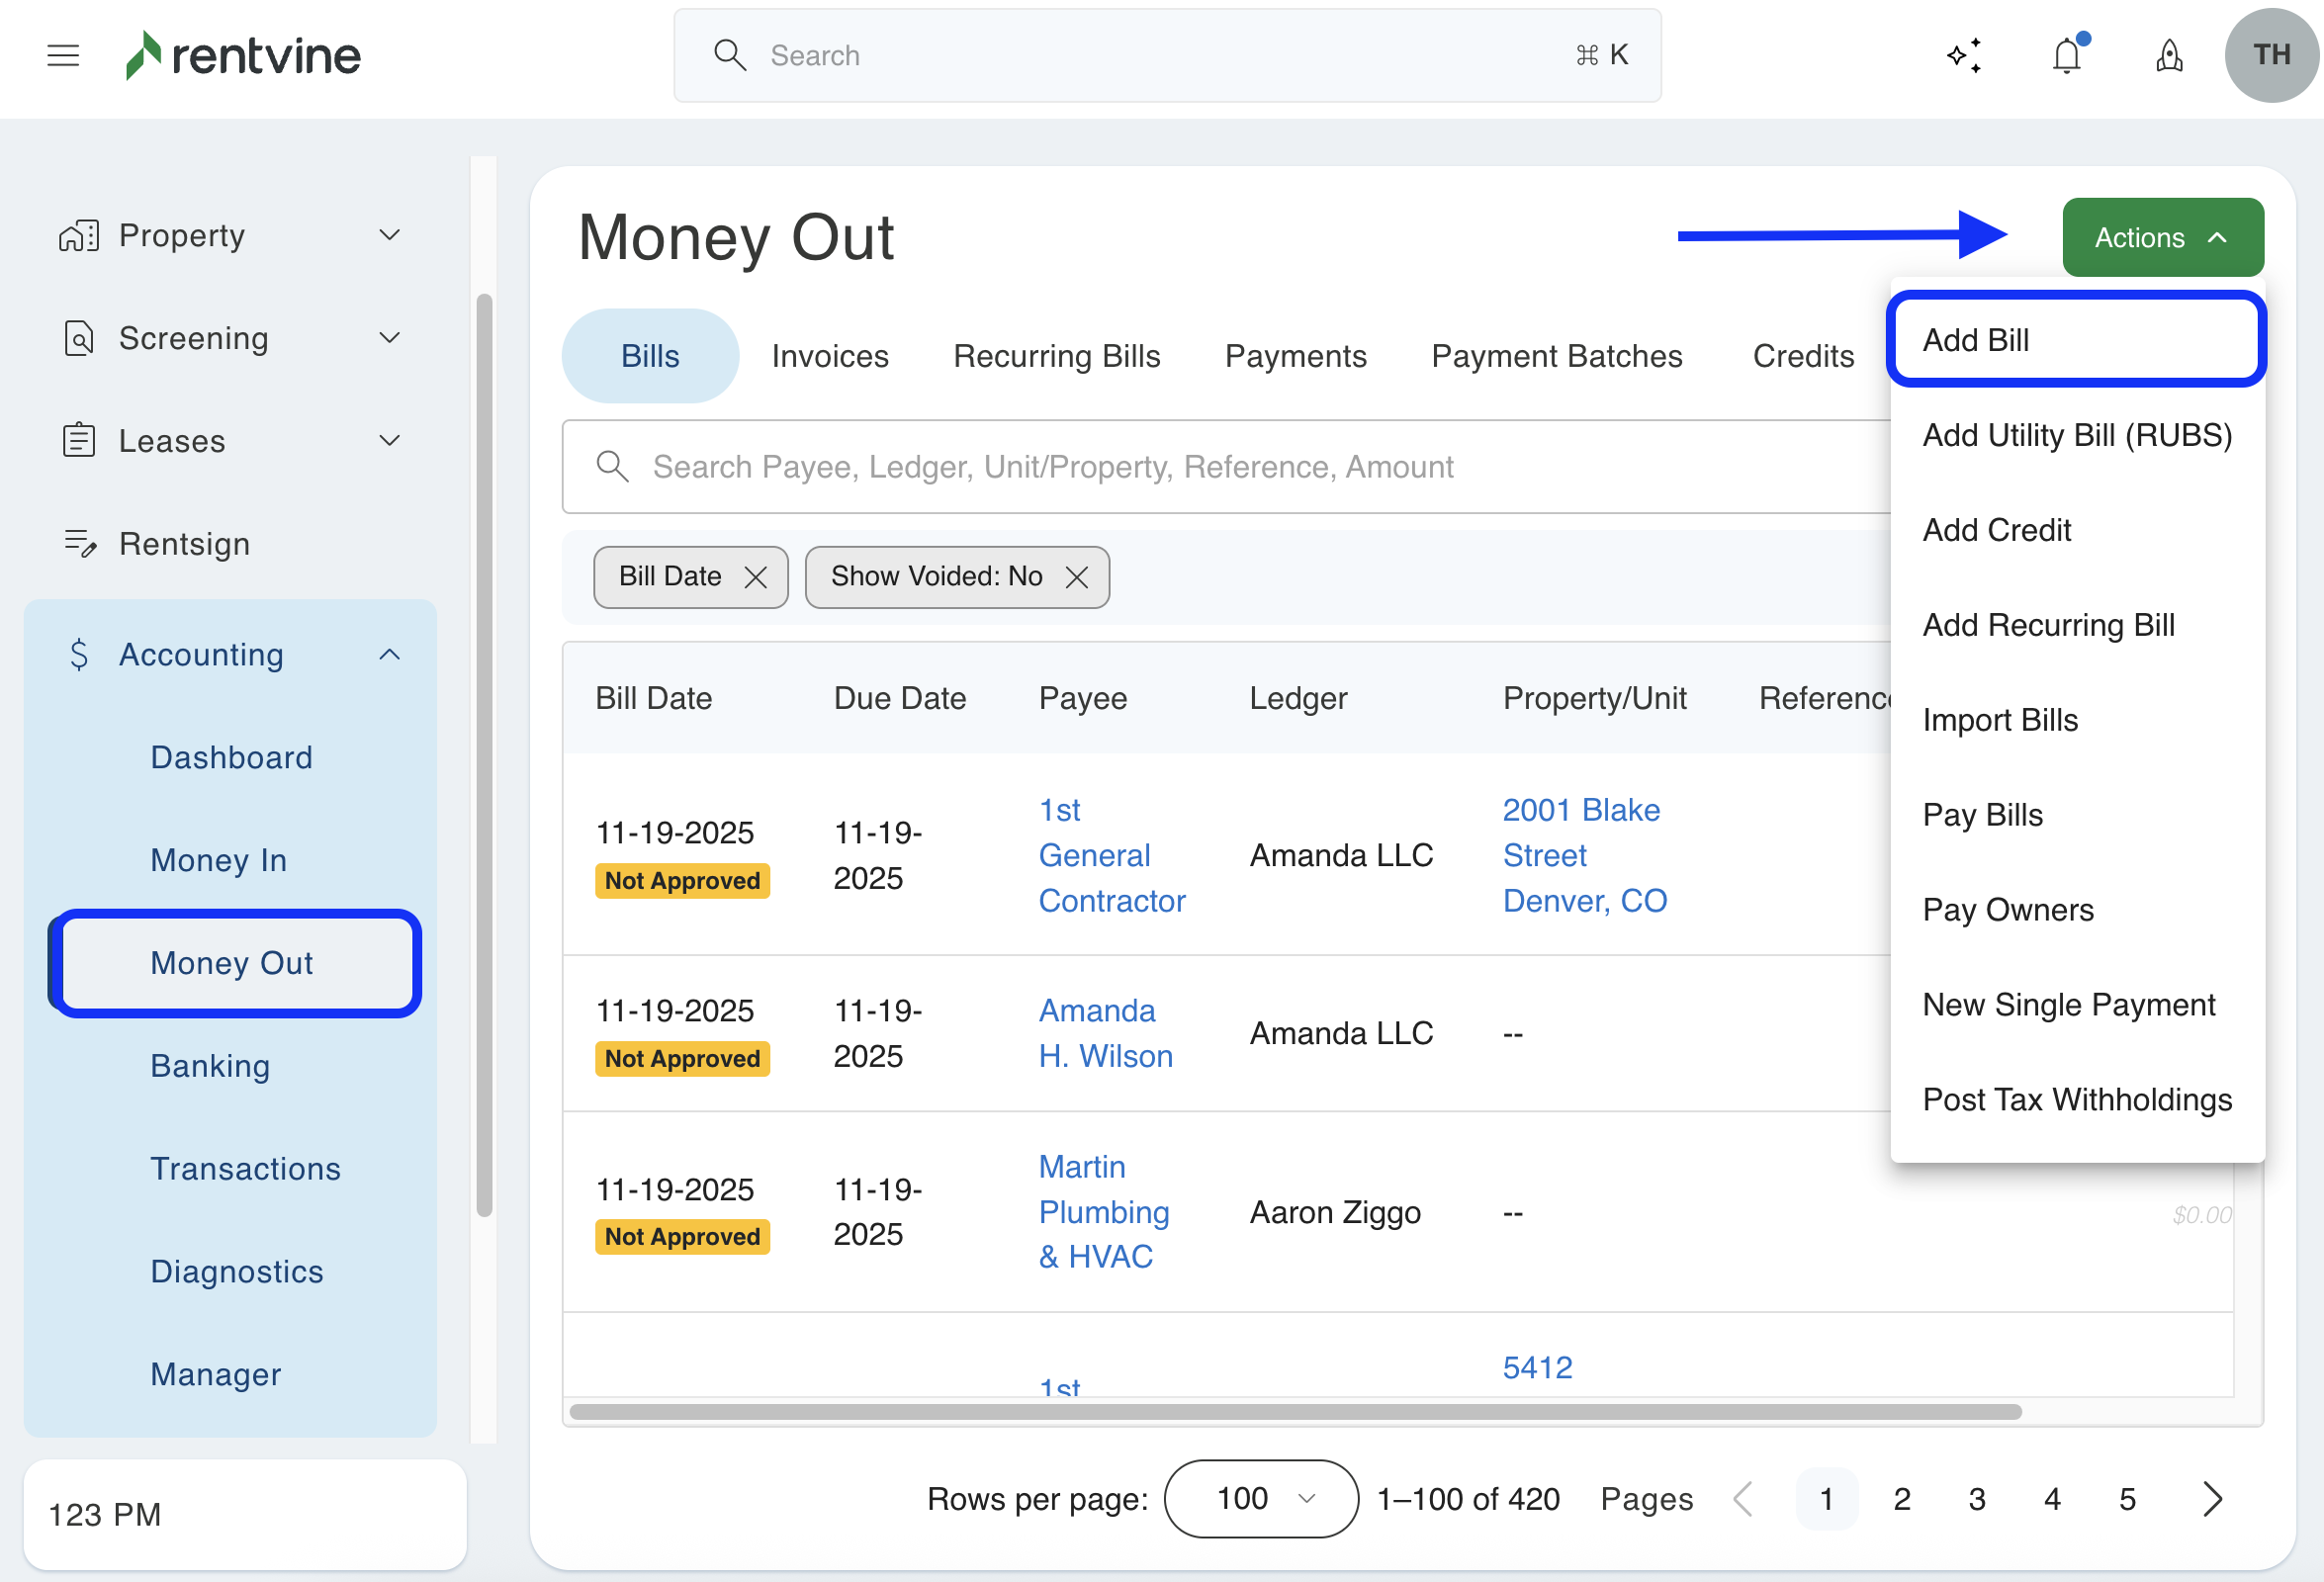Open the Martin Plumbing & HVAC payee link

coord(1103,1211)
